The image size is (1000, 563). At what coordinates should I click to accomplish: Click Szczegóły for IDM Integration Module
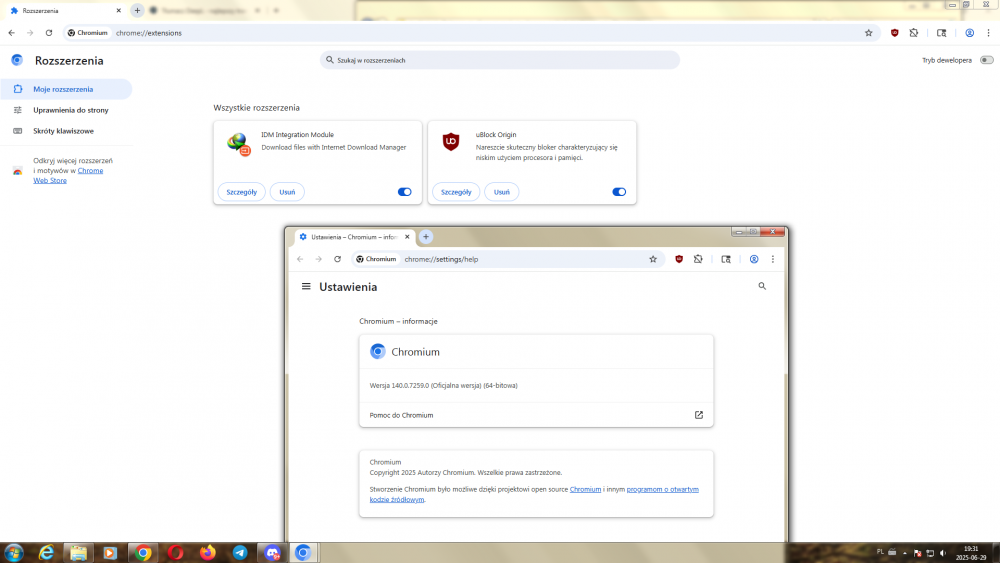(x=241, y=192)
